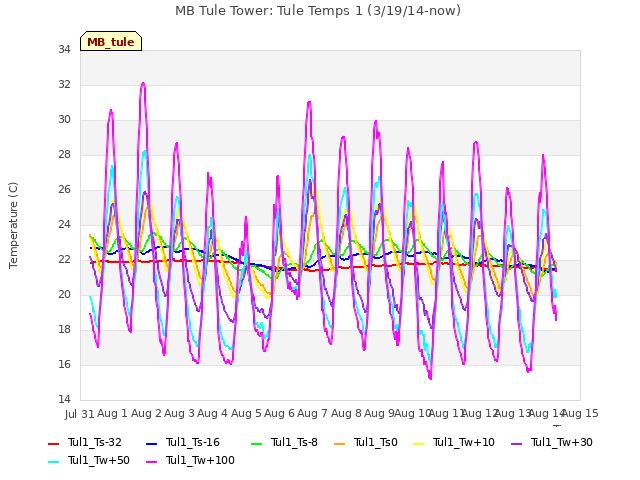Click the magenta peak near 31 on Aug 7
This screenshot has width=640, height=480.
(309, 102)
